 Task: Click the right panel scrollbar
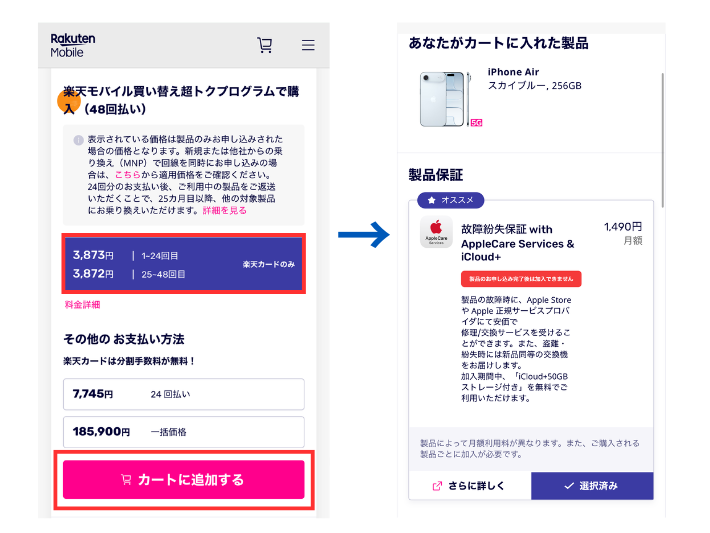pyautogui.click(x=662, y=140)
